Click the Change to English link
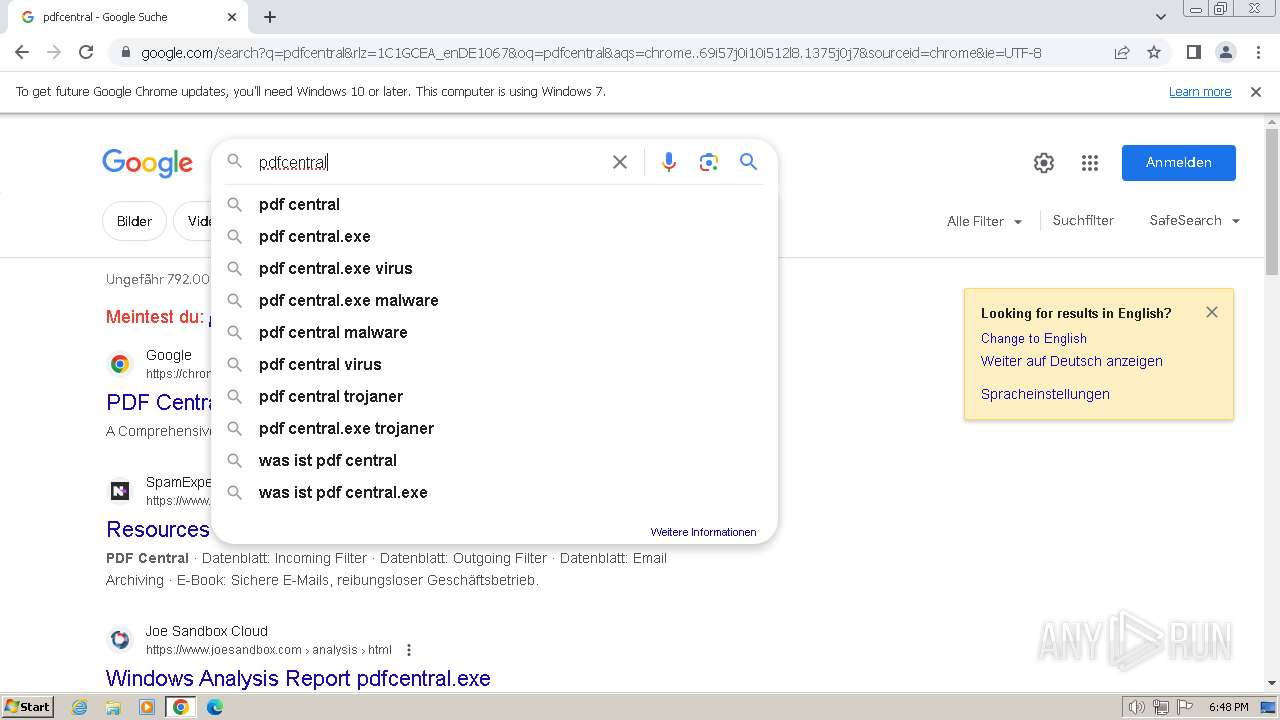This screenshot has height=720, width=1280. pyautogui.click(x=1033, y=338)
